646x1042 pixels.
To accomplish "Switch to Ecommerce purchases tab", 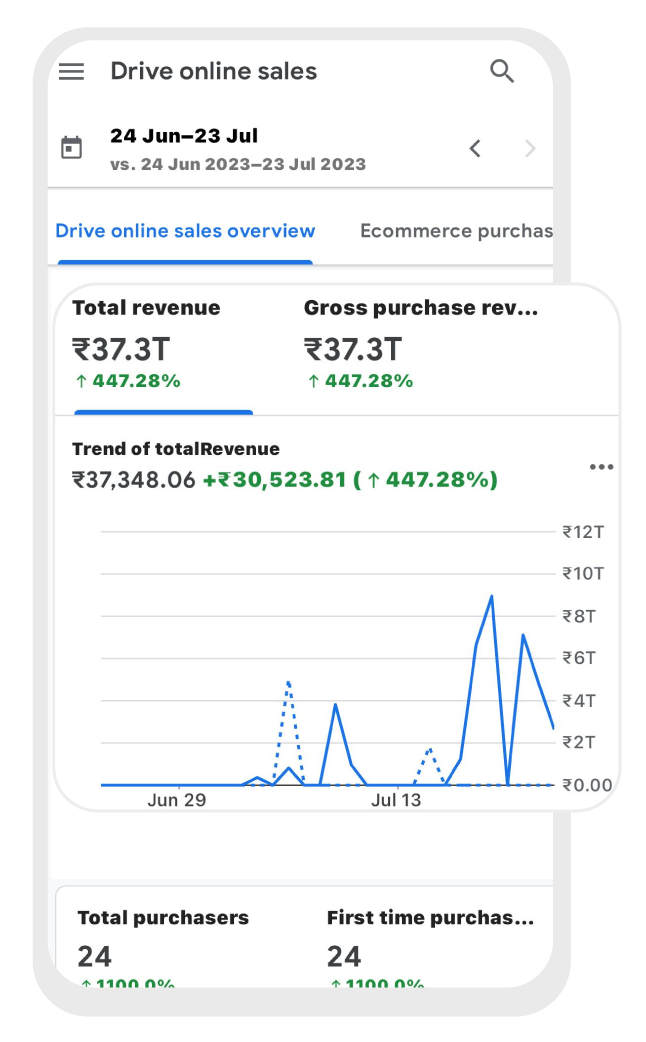I will click(x=457, y=231).
